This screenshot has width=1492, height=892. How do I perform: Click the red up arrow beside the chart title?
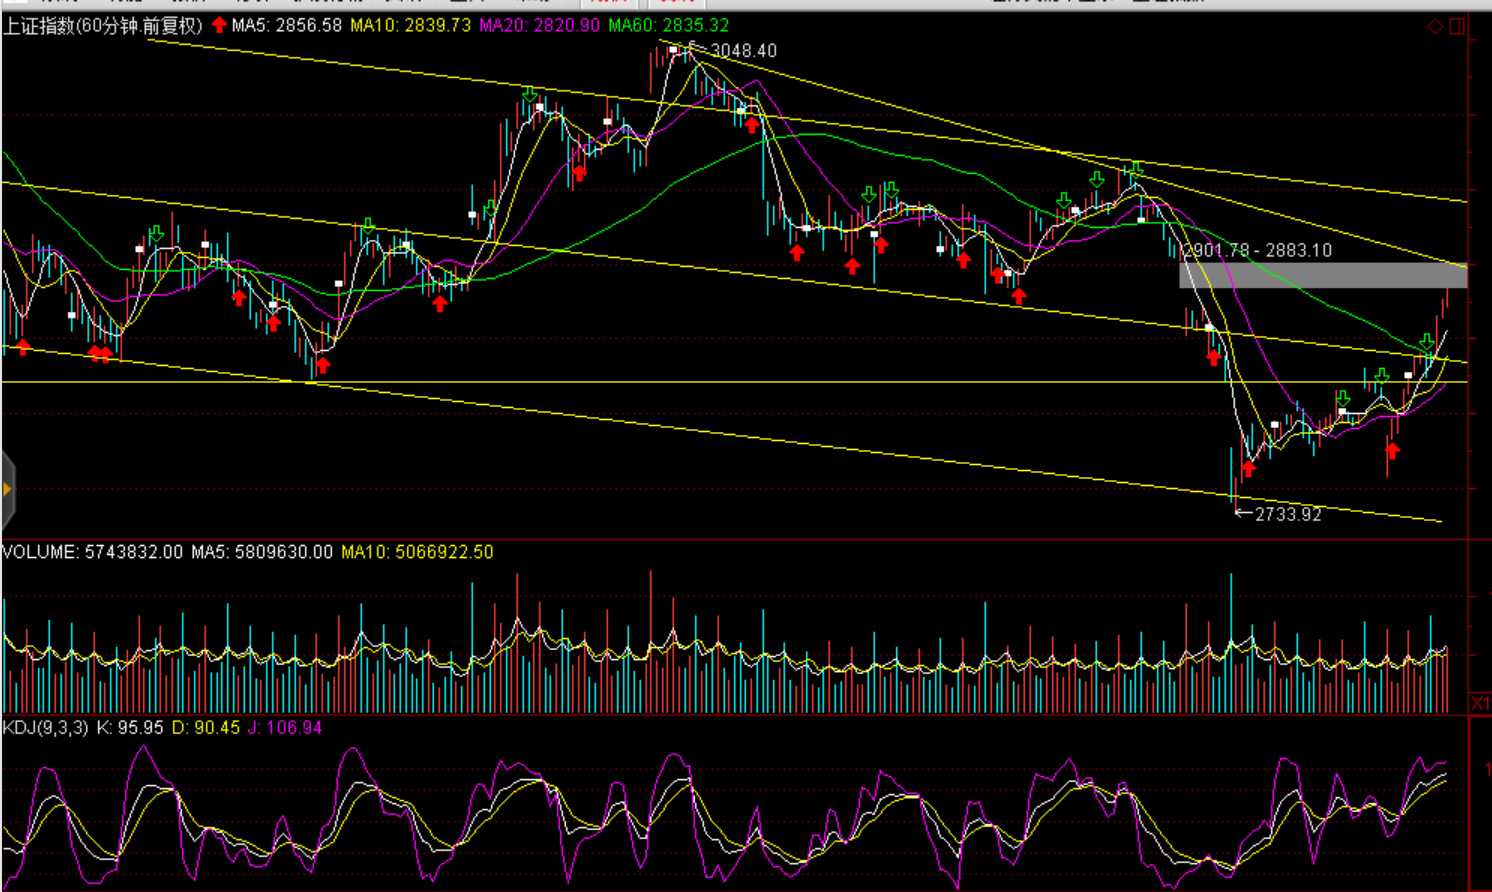pos(219,25)
